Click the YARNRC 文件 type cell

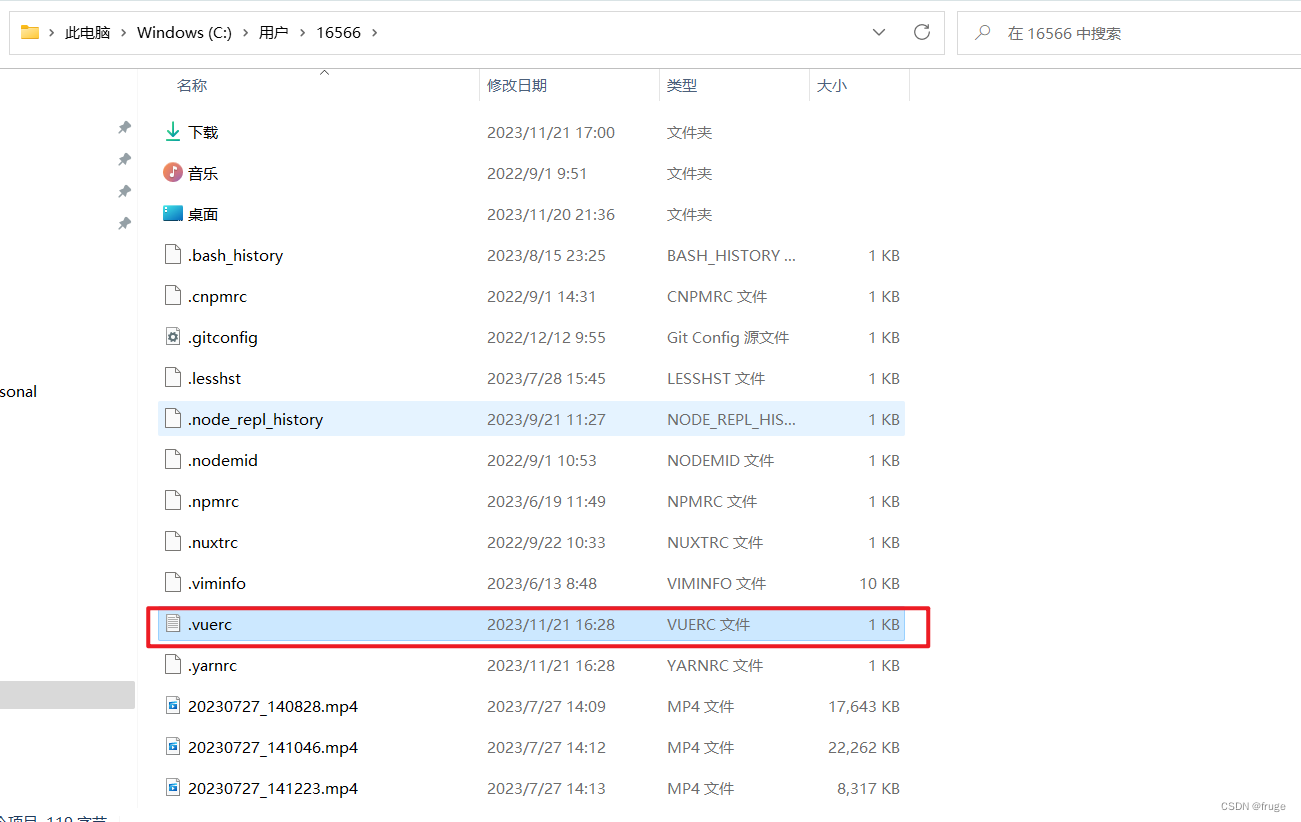point(715,665)
